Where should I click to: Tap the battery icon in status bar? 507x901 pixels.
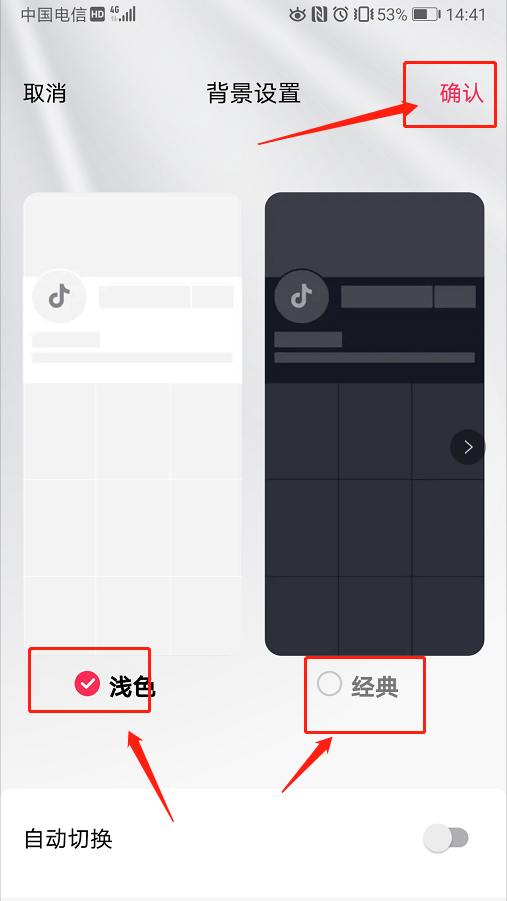[x=426, y=14]
